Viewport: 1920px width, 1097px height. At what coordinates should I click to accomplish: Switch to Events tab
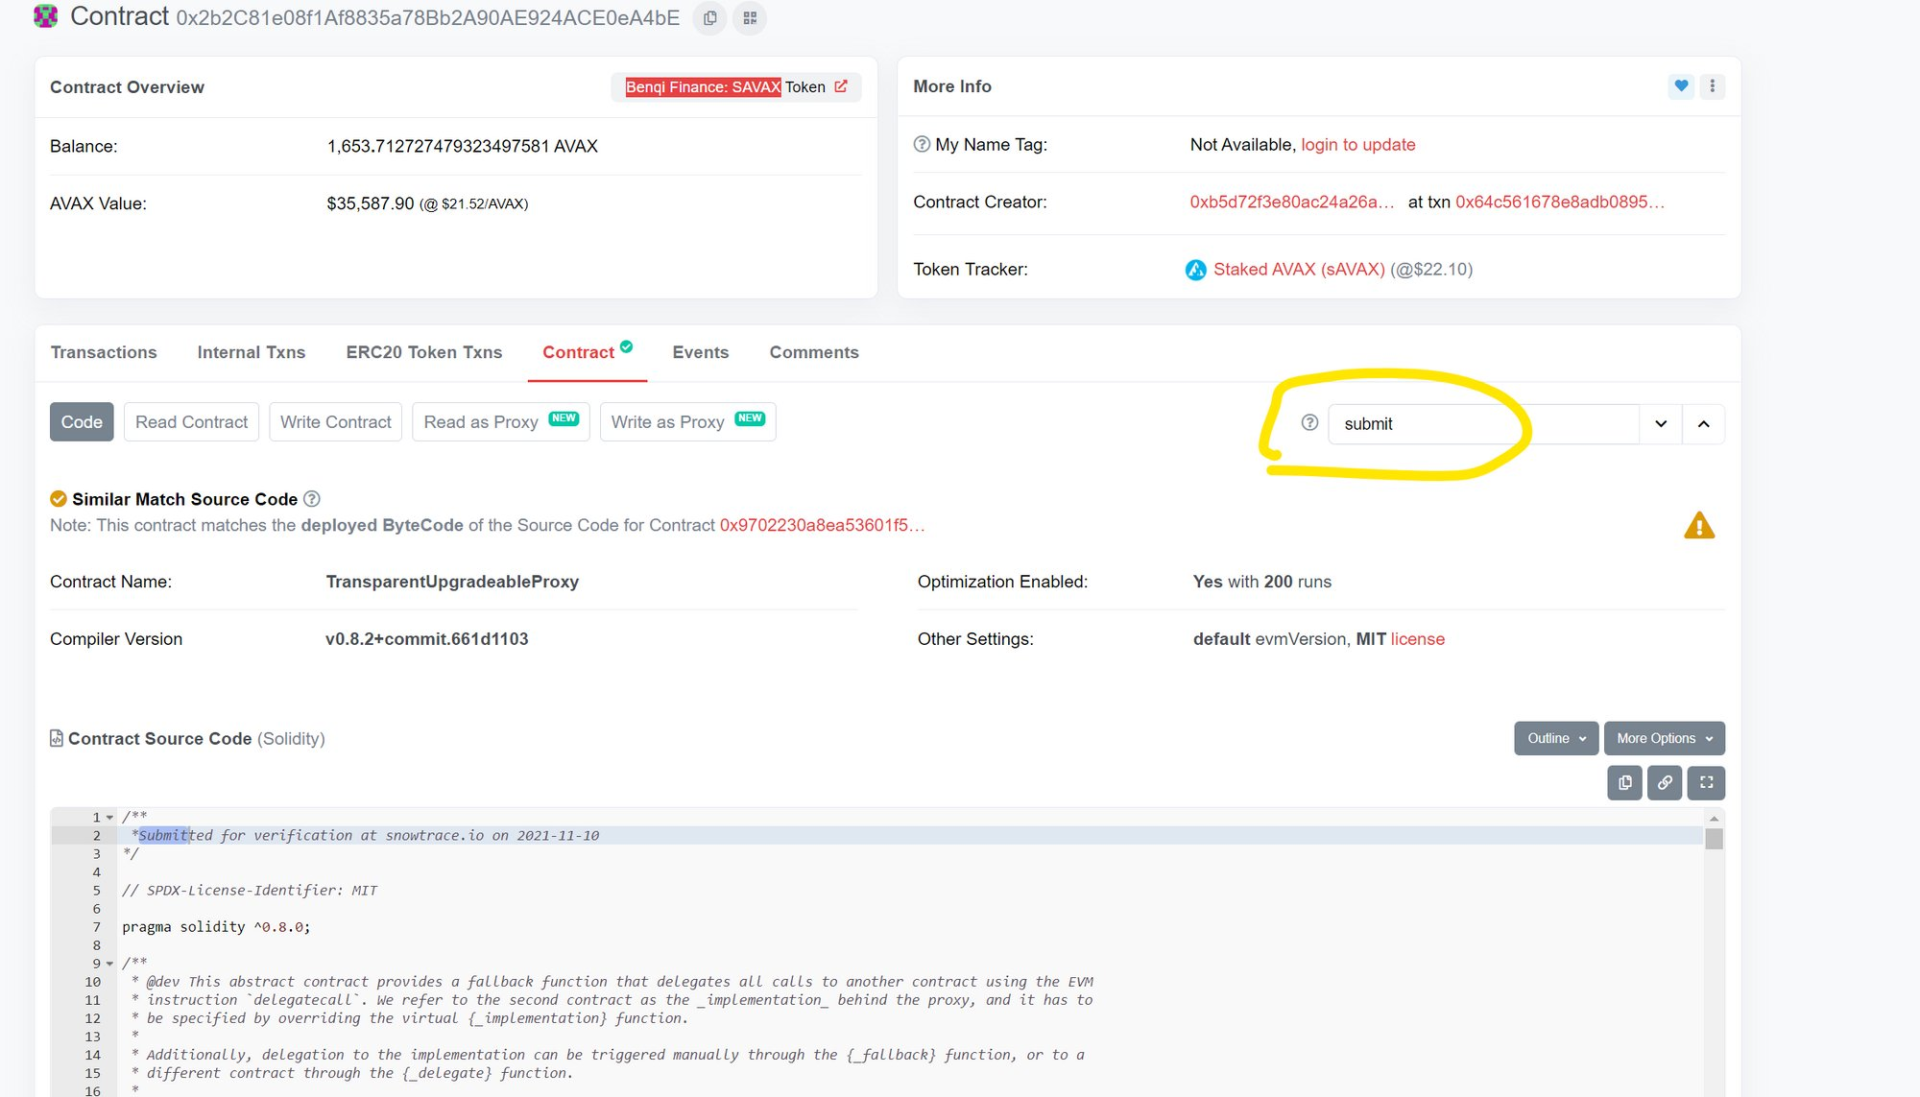700,352
